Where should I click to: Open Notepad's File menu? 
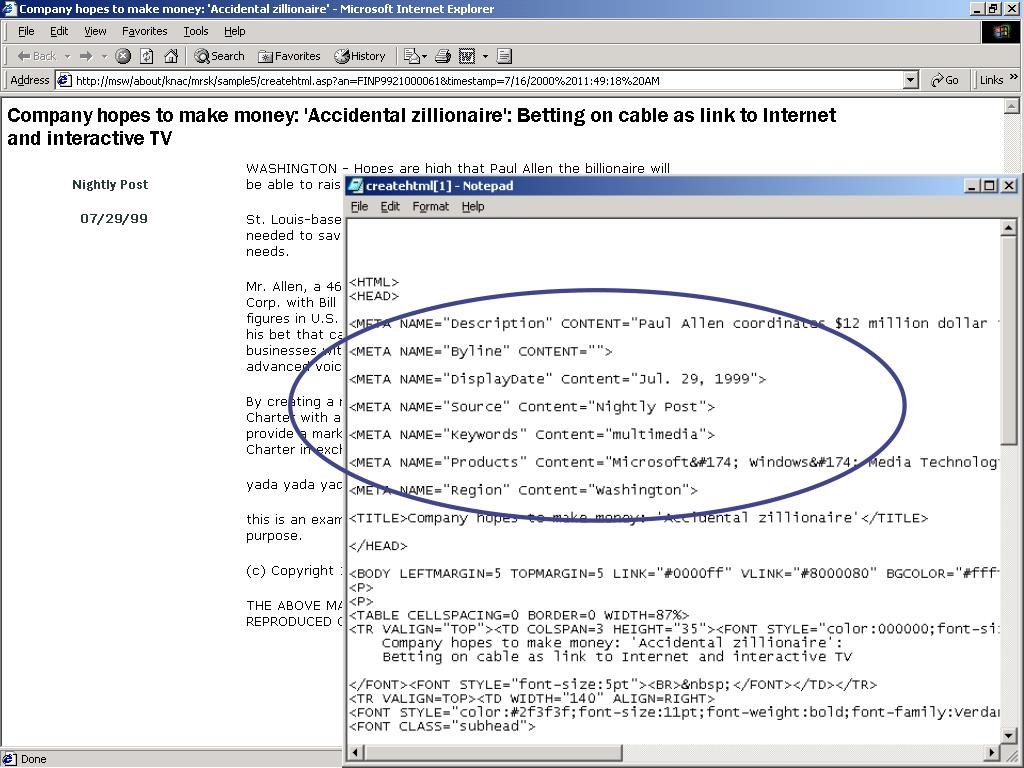(359, 206)
